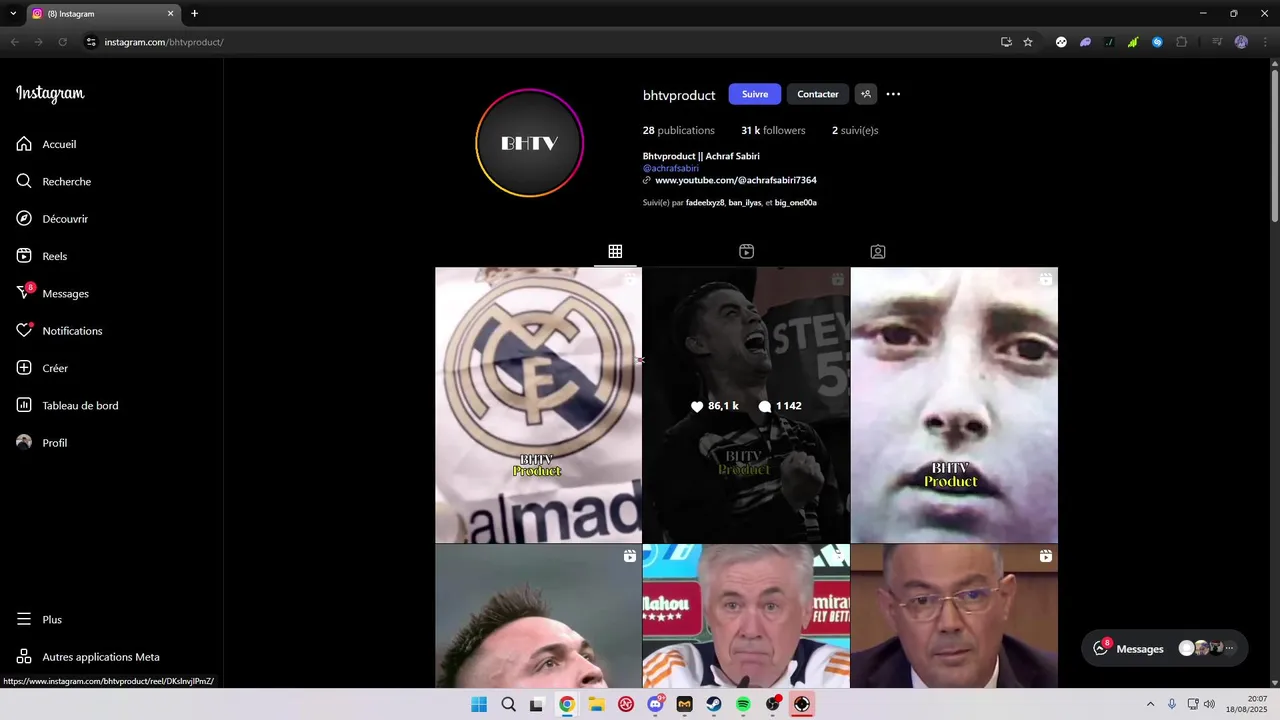
Task: Follow bhtvproduct with Suivre button
Action: click(x=755, y=94)
